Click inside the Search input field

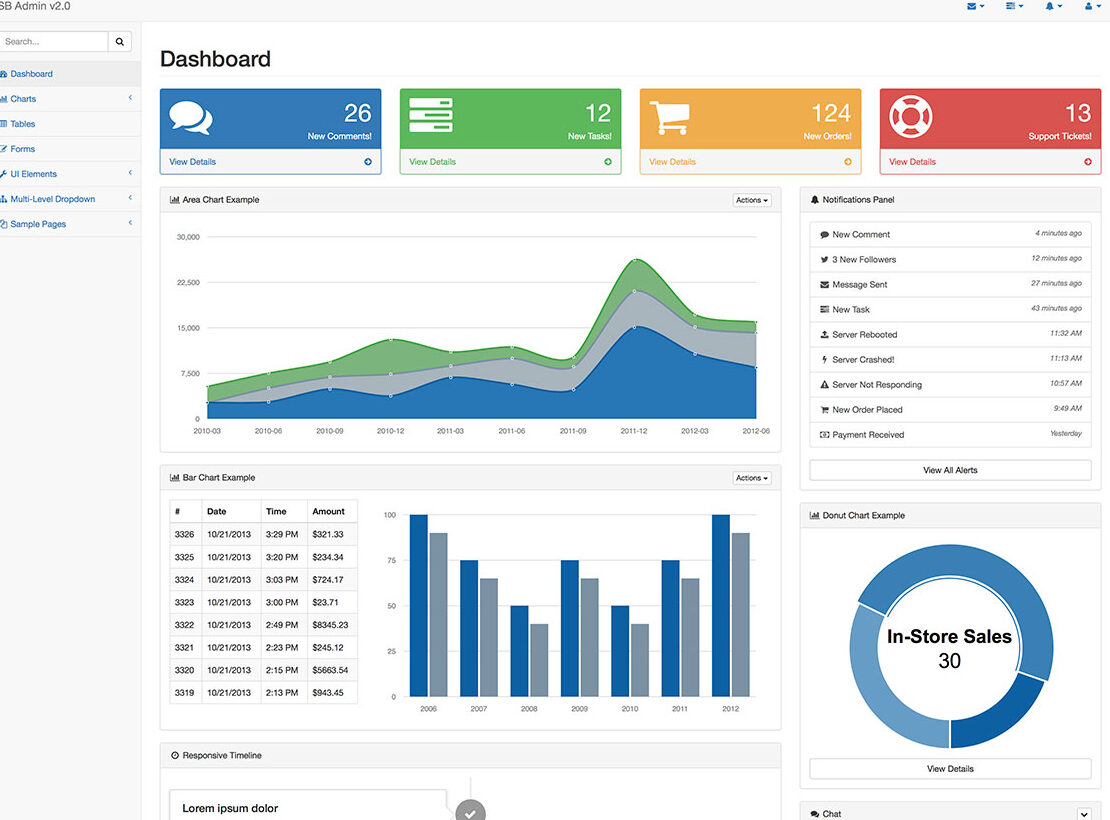54,42
